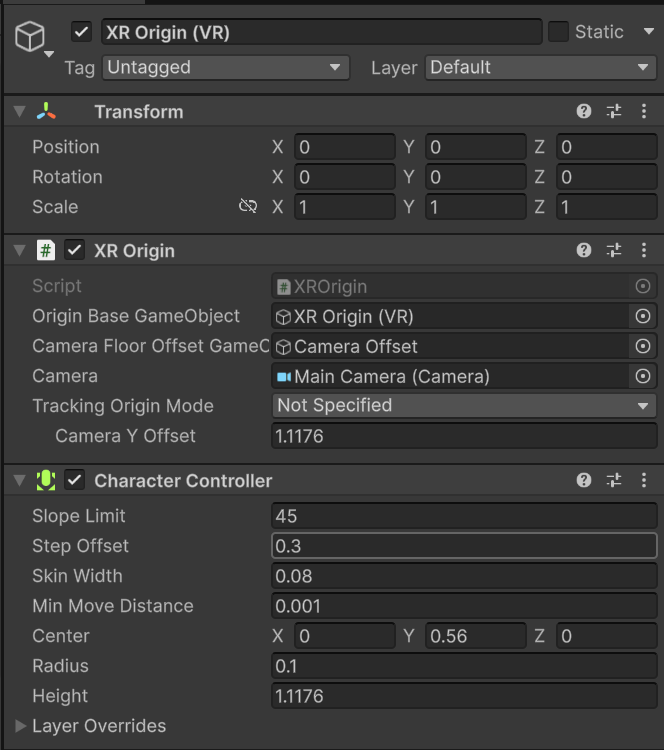Click the GameObject cube icon selector
The height and width of the screenshot is (750, 664).
pyautogui.click(x=30, y=37)
